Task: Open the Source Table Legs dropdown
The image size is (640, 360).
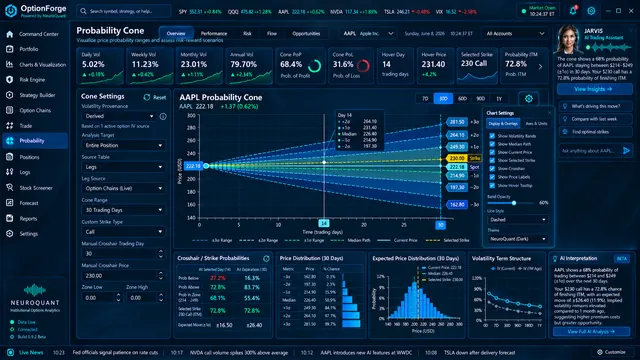Action: (123, 167)
